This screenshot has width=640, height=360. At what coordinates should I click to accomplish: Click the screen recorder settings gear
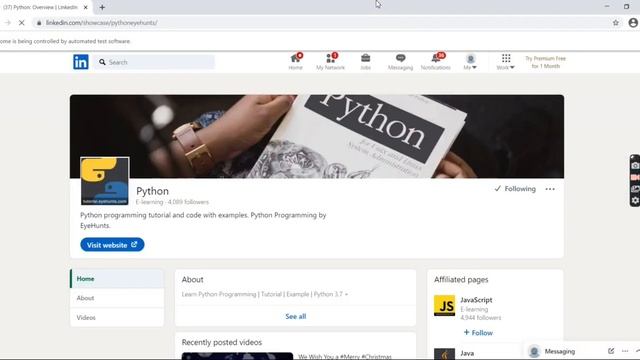(x=635, y=200)
